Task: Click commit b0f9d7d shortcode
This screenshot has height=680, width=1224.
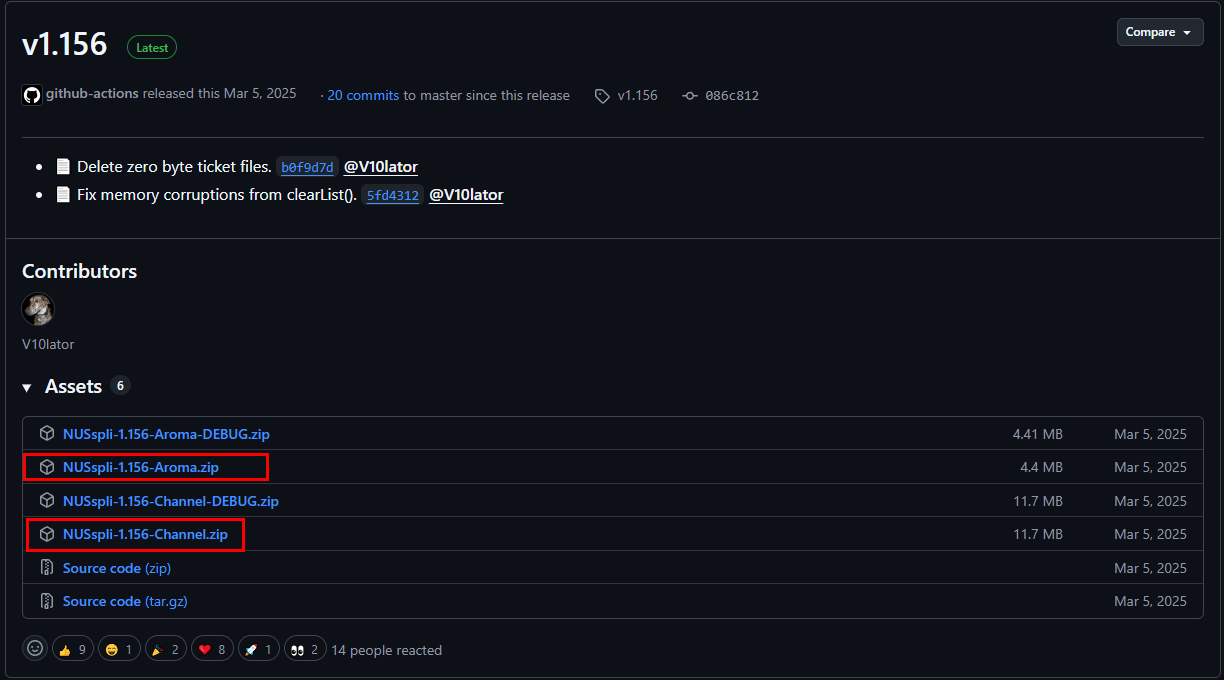Action: coord(307,167)
